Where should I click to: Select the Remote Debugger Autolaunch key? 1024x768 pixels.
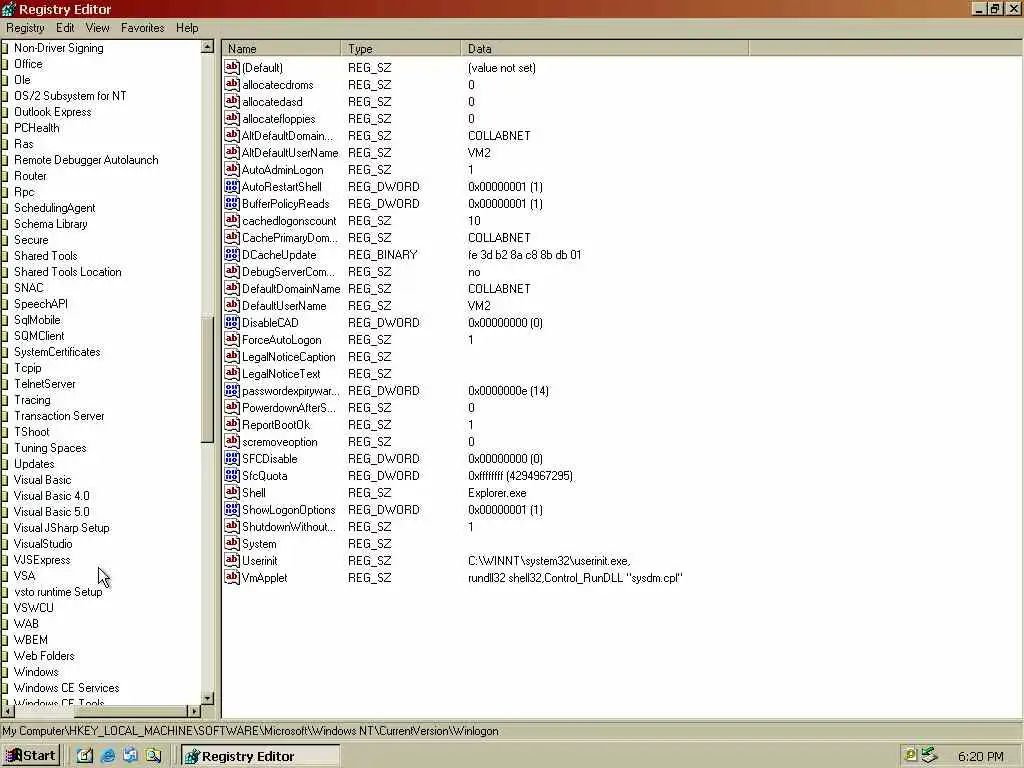86,160
